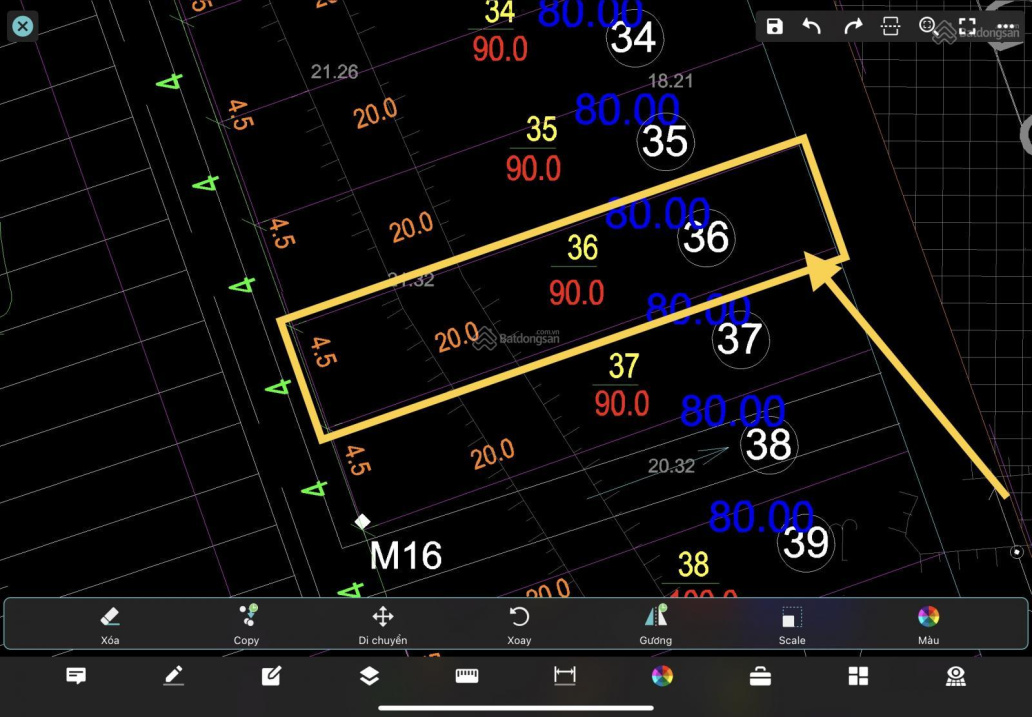Open the three-dot more options menu

pyautogui.click(x=1006, y=27)
